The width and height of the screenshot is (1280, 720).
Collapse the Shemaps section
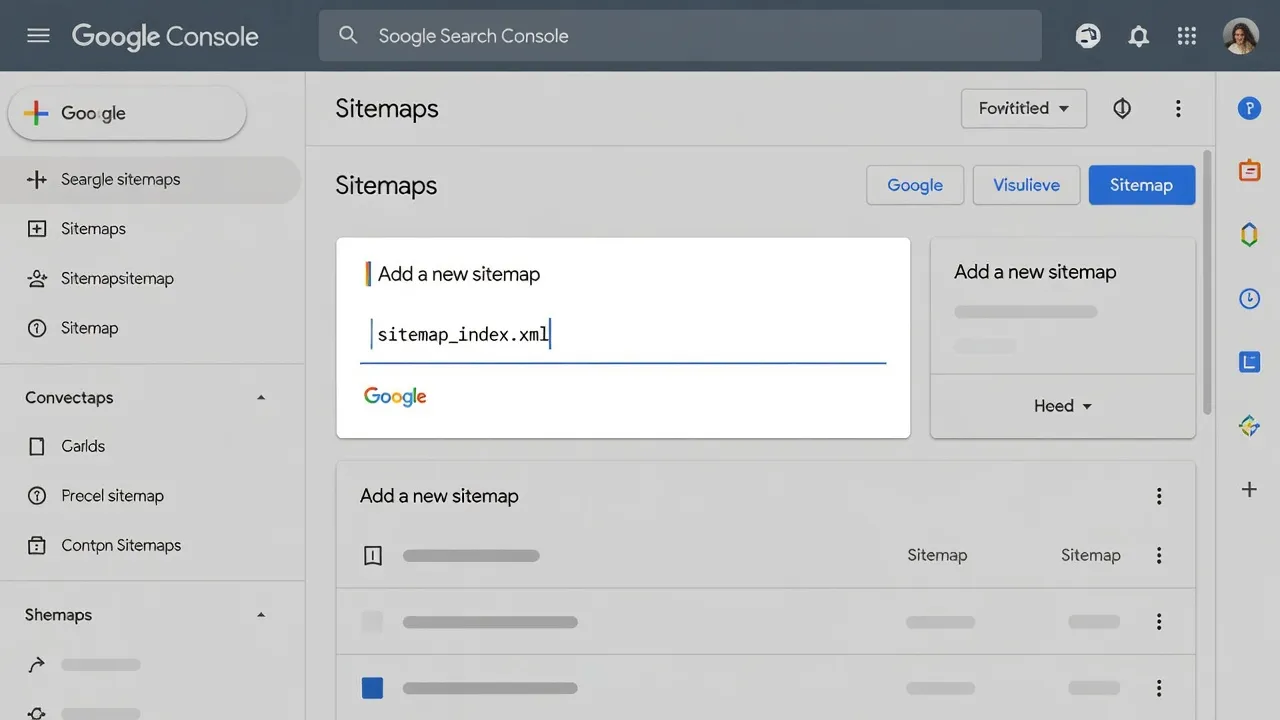coord(261,615)
